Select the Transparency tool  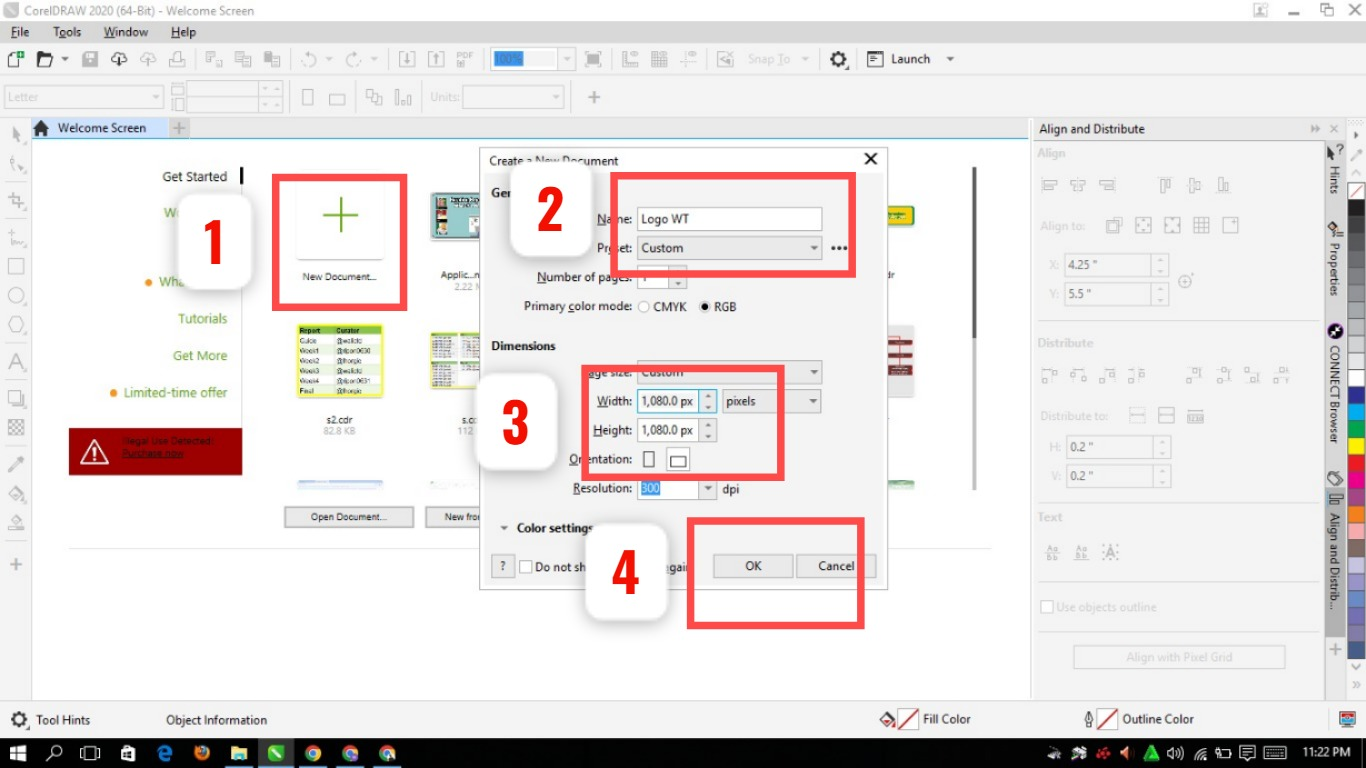point(16,427)
